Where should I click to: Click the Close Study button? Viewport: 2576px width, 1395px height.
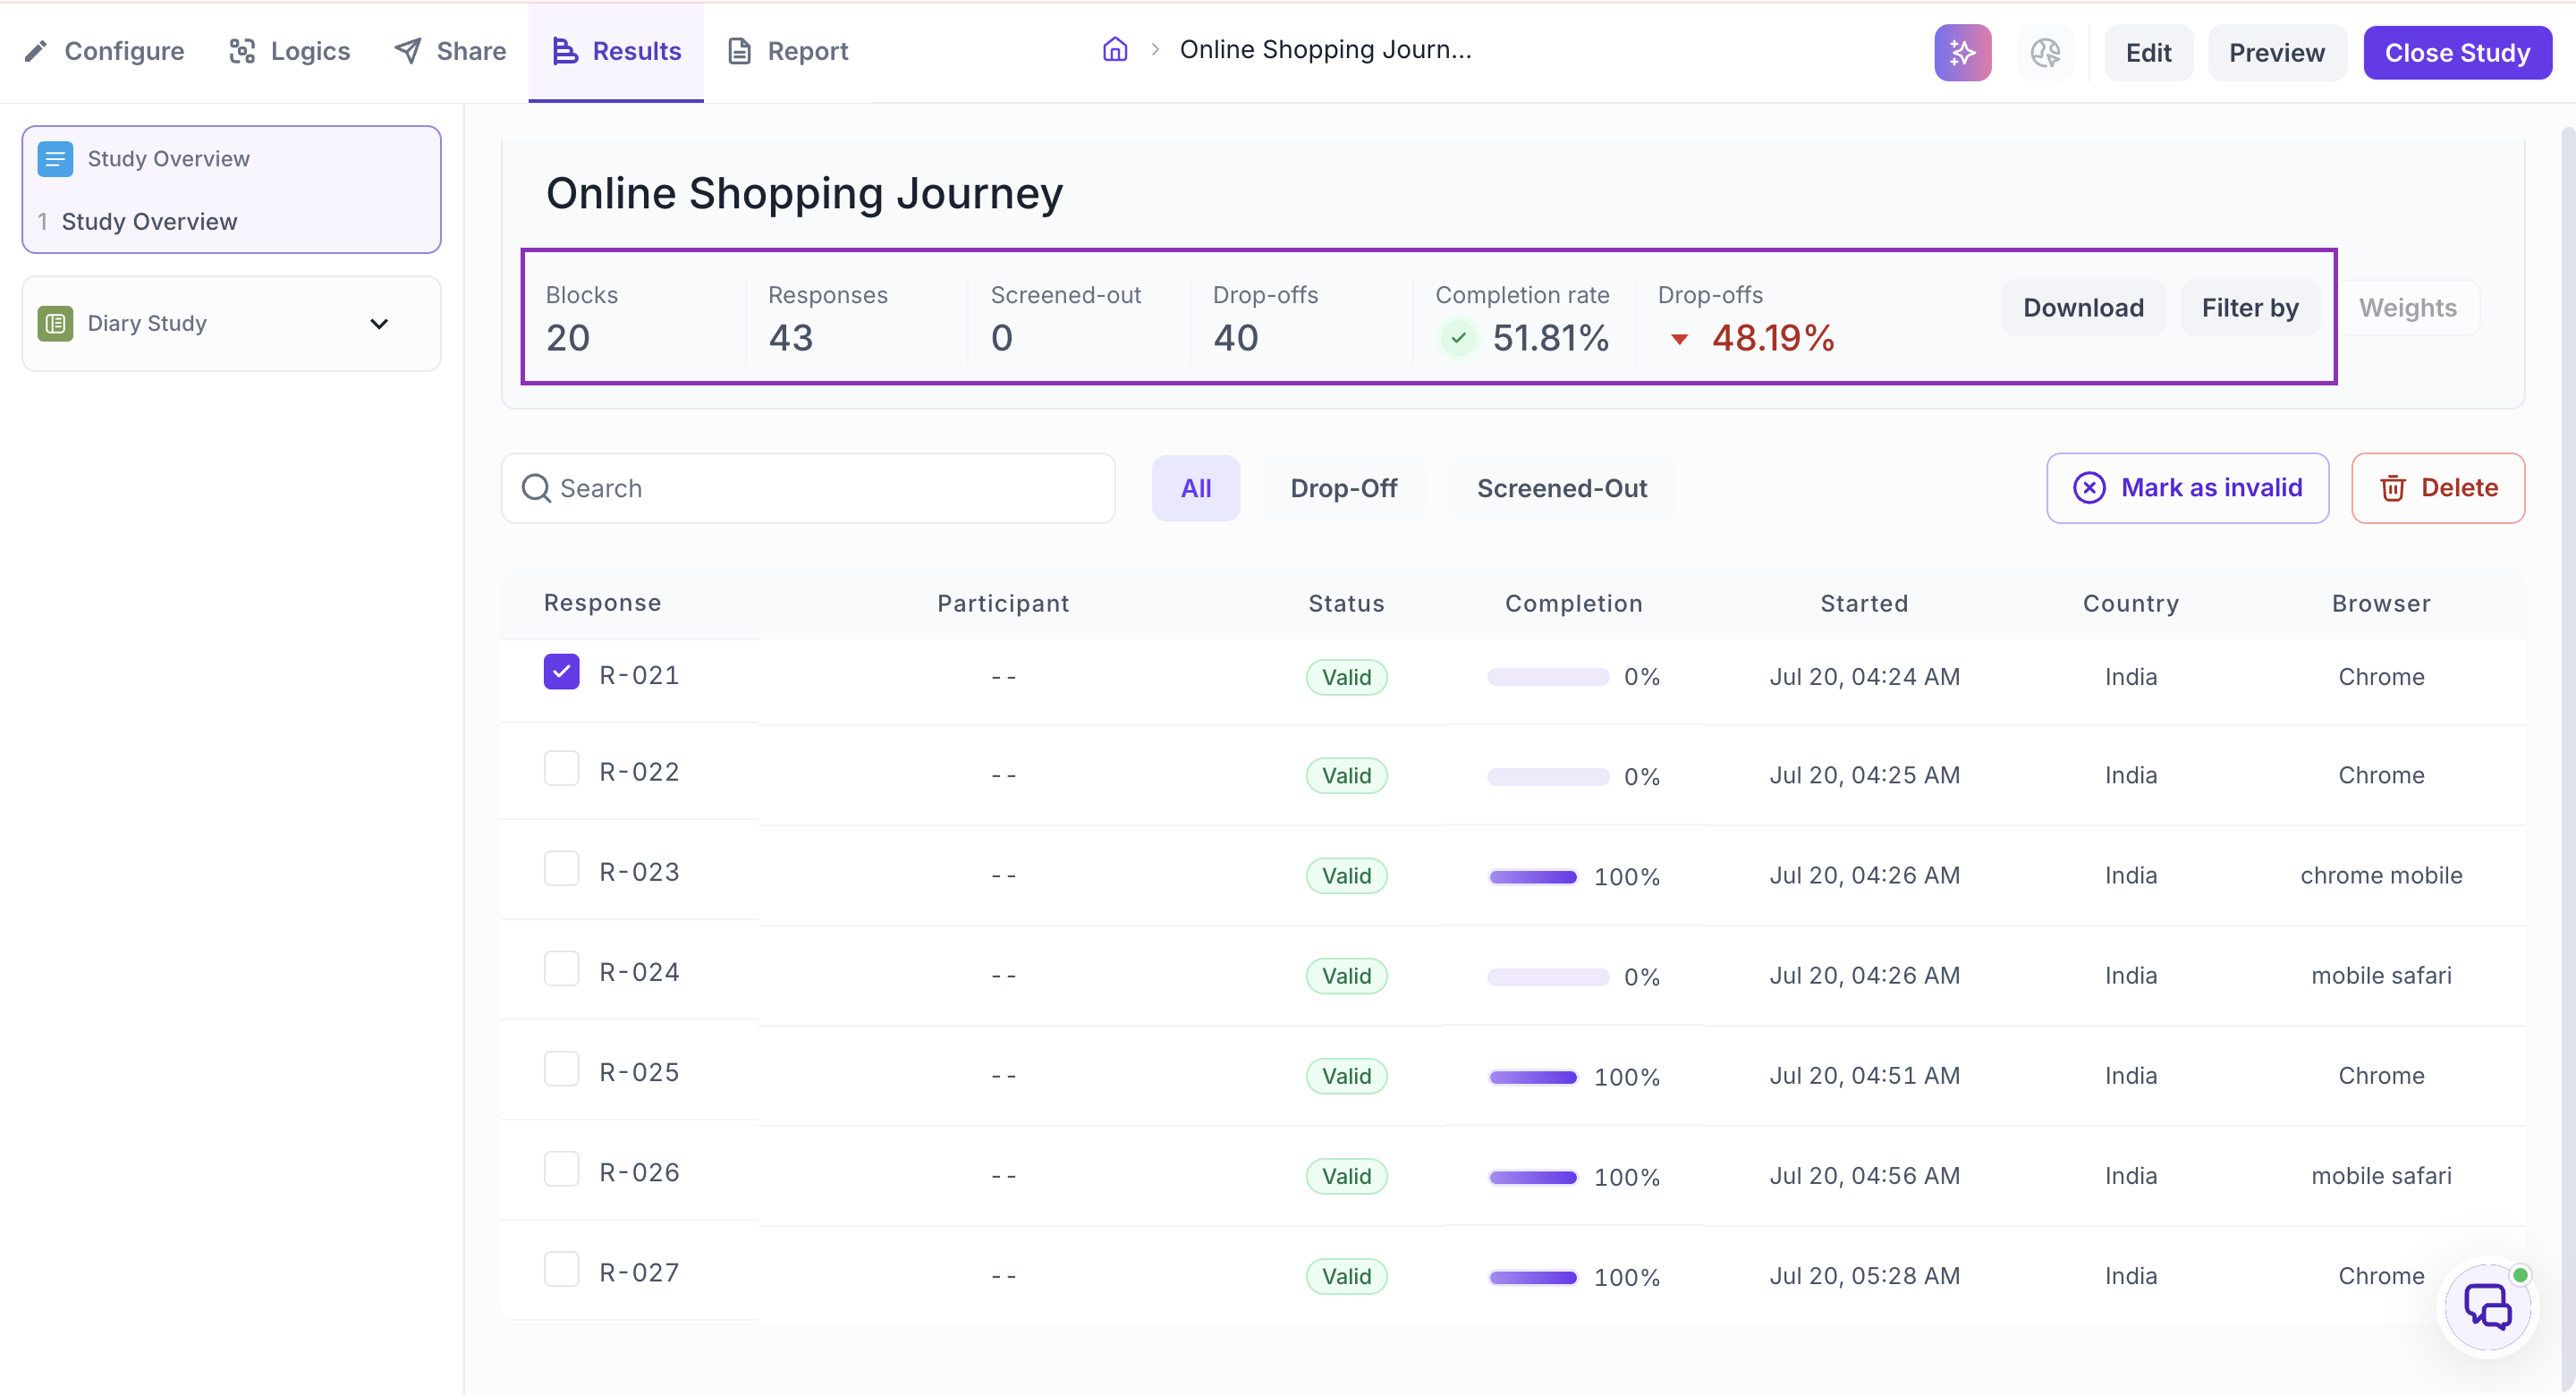[x=2457, y=52]
